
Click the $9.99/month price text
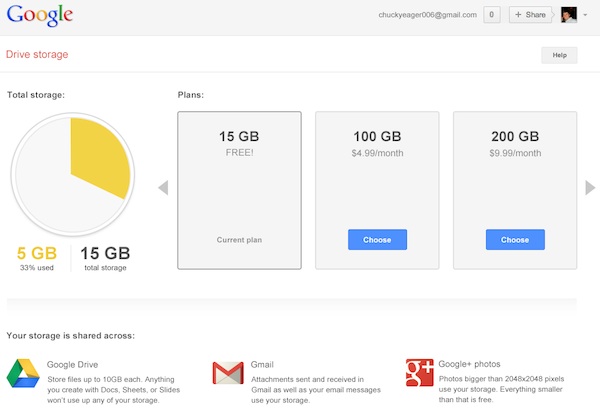(x=515, y=153)
